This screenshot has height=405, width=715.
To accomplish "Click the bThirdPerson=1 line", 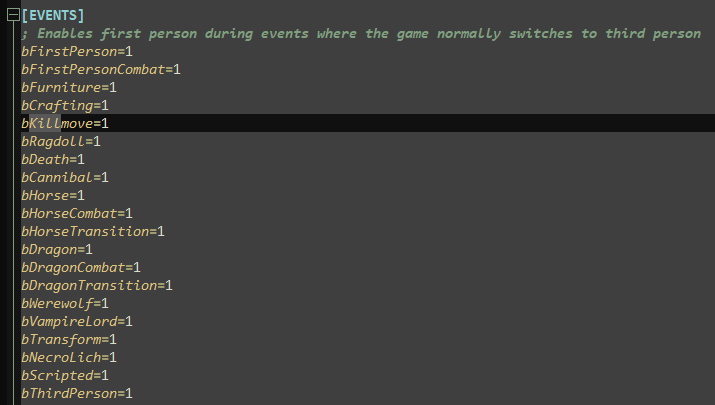I will pyautogui.click(x=77, y=394).
